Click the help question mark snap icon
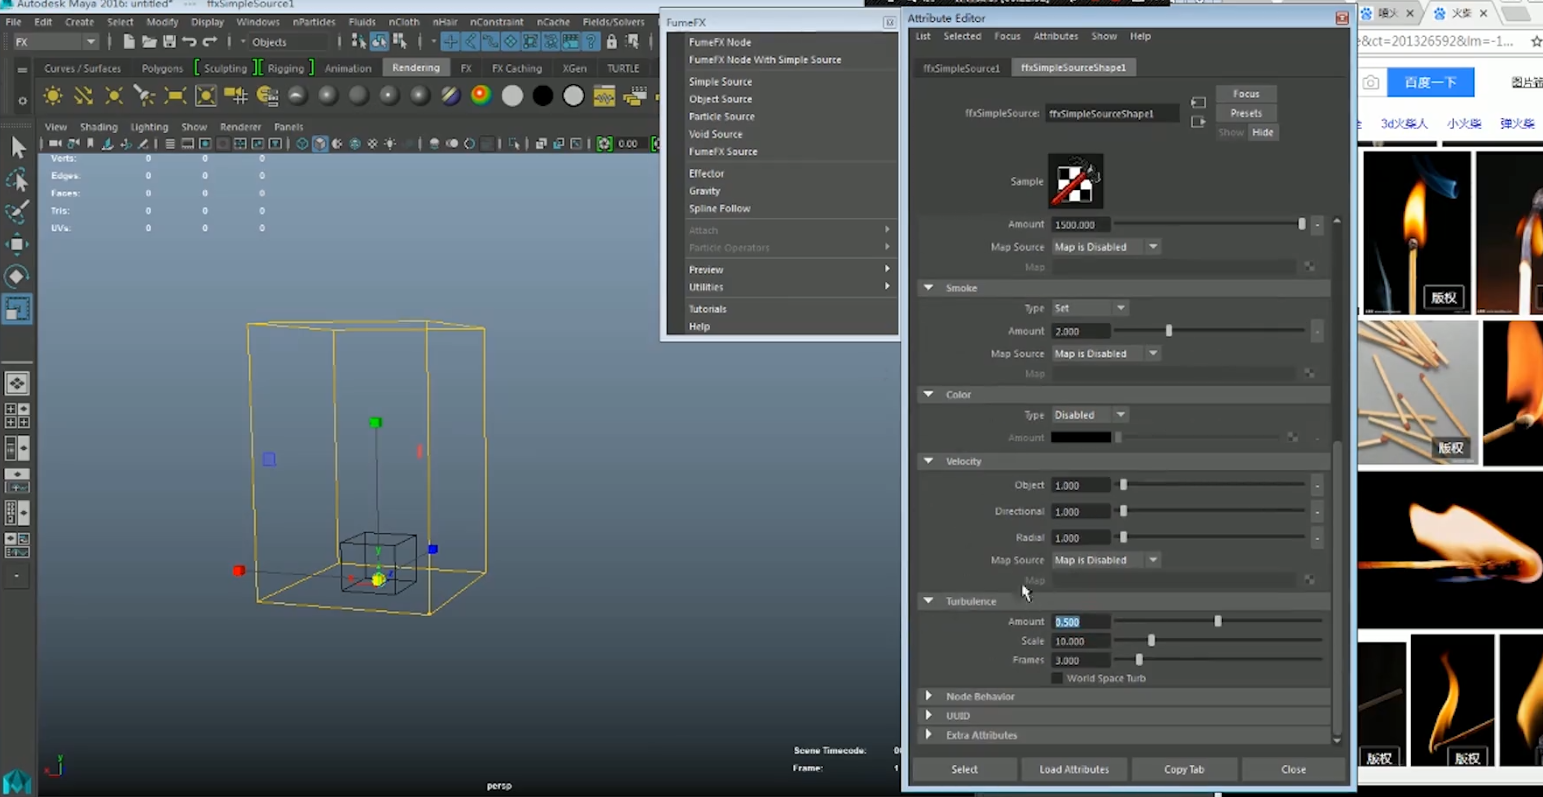The width and height of the screenshot is (1543, 797). click(x=590, y=42)
